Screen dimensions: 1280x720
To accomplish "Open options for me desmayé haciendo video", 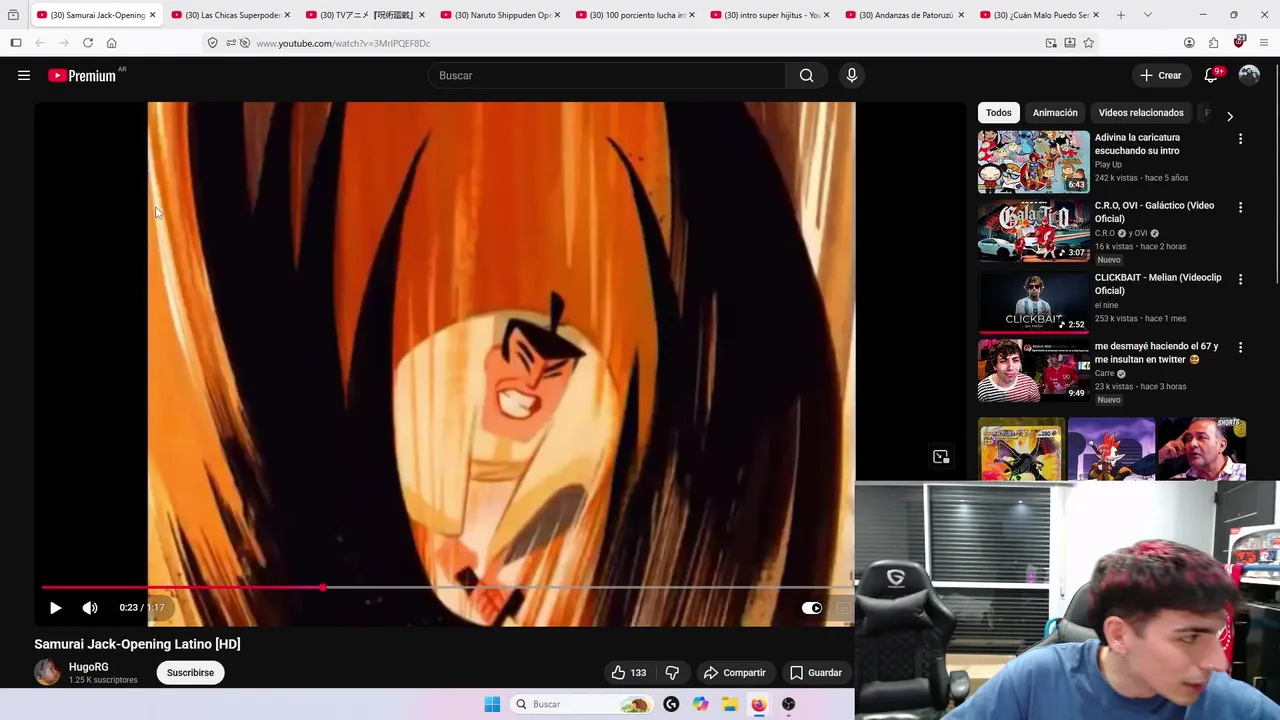I will (1240, 347).
